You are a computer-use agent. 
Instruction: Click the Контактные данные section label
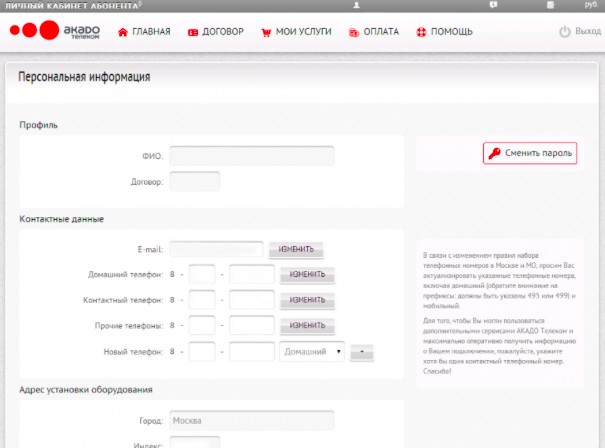[61, 219]
